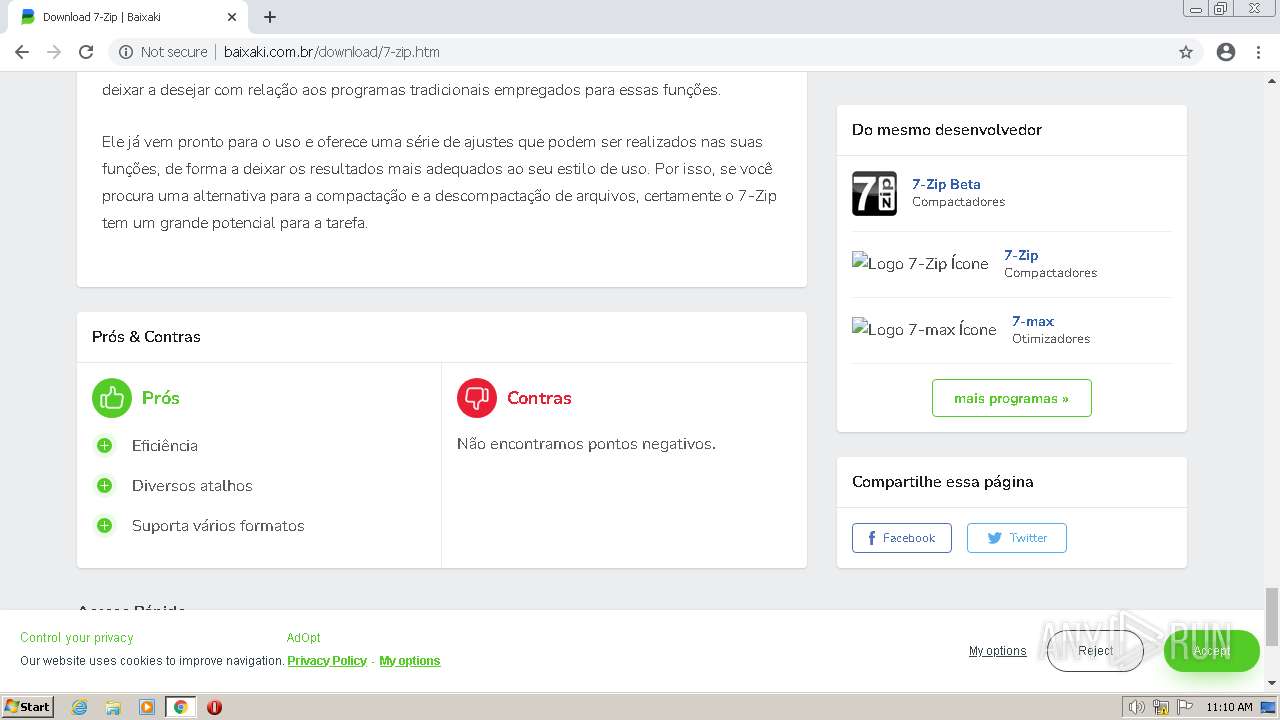The image size is (1280, 720).
Task: Open the green My options link
Action: coord(410,661)
